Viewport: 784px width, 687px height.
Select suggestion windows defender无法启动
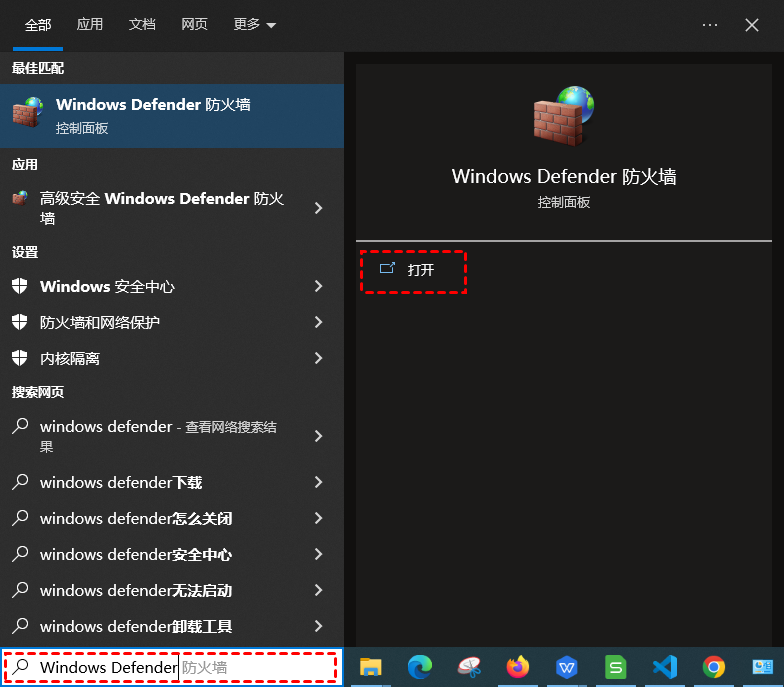point(172,590)
